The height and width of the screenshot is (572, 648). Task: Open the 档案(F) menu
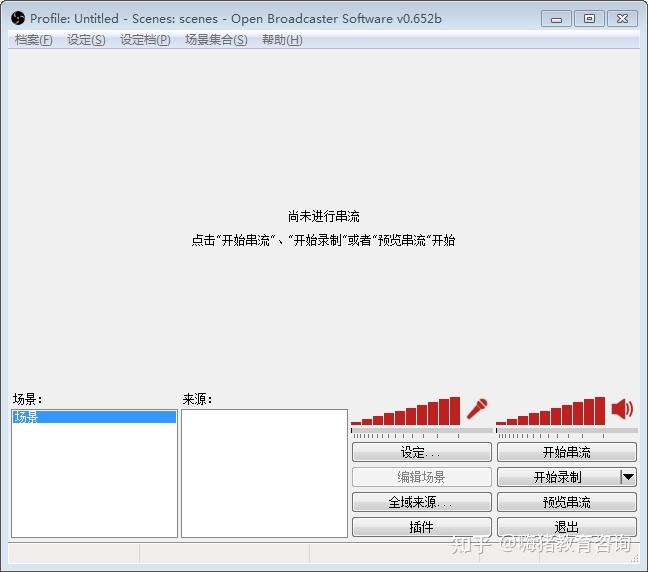click(33, 40)
